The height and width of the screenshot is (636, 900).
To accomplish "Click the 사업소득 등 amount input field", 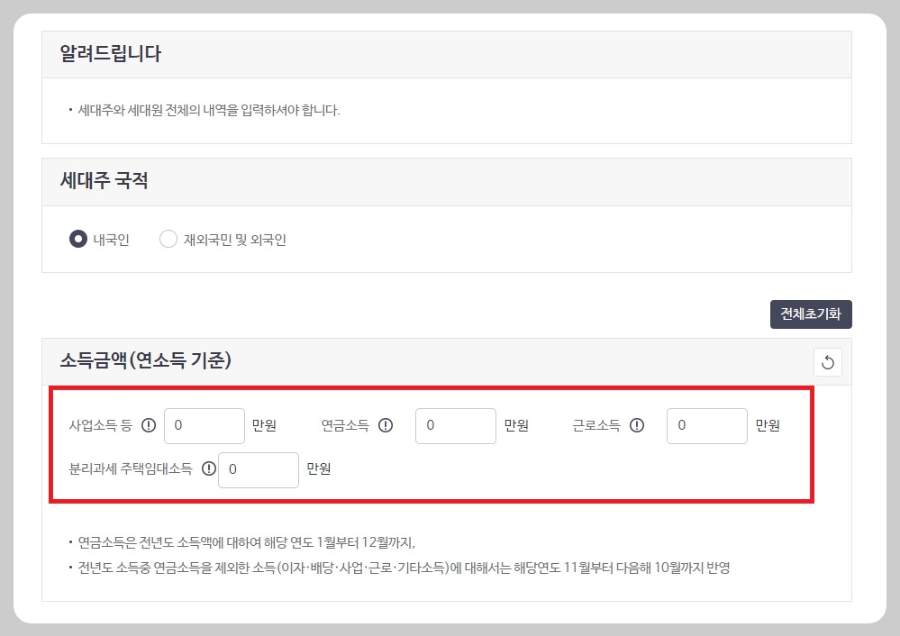I will (204, 425).
